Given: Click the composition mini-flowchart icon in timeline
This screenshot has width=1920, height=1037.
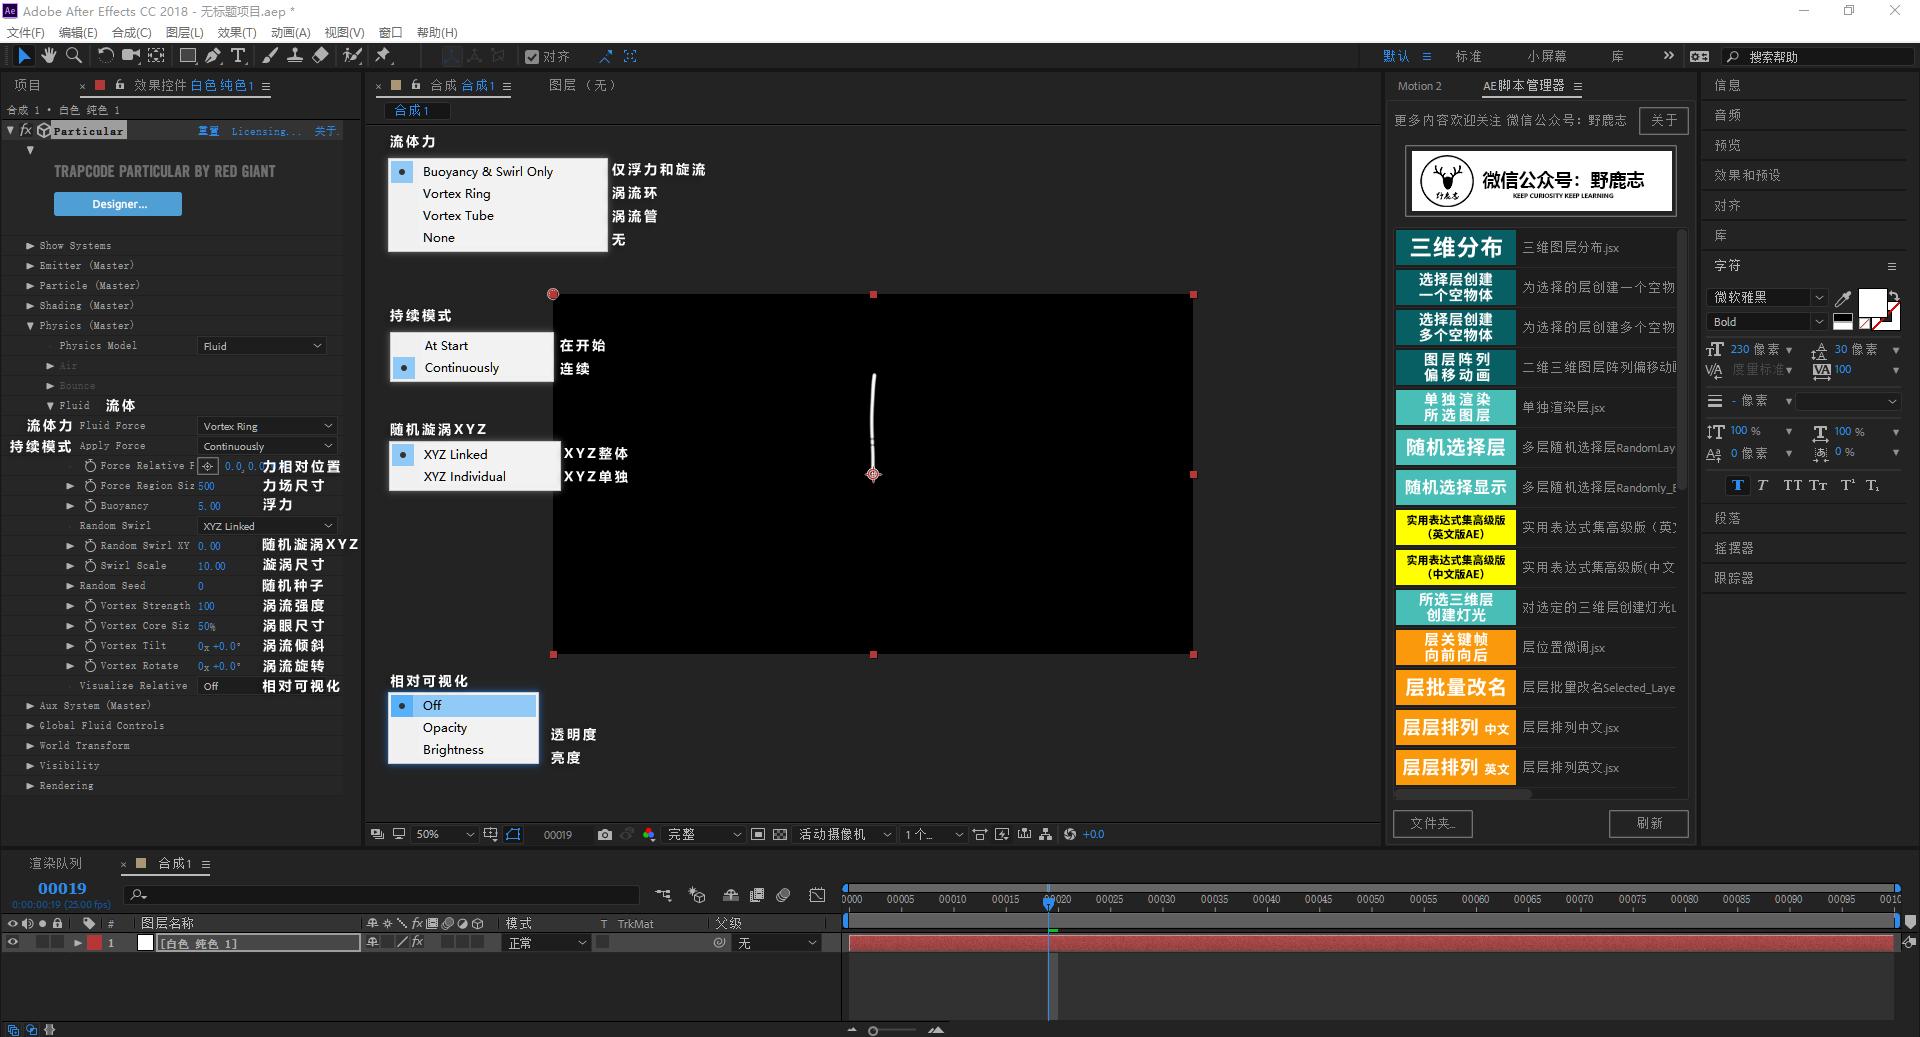Looking at the screenshot, I should pyautogui.click(x=663, y=895).
